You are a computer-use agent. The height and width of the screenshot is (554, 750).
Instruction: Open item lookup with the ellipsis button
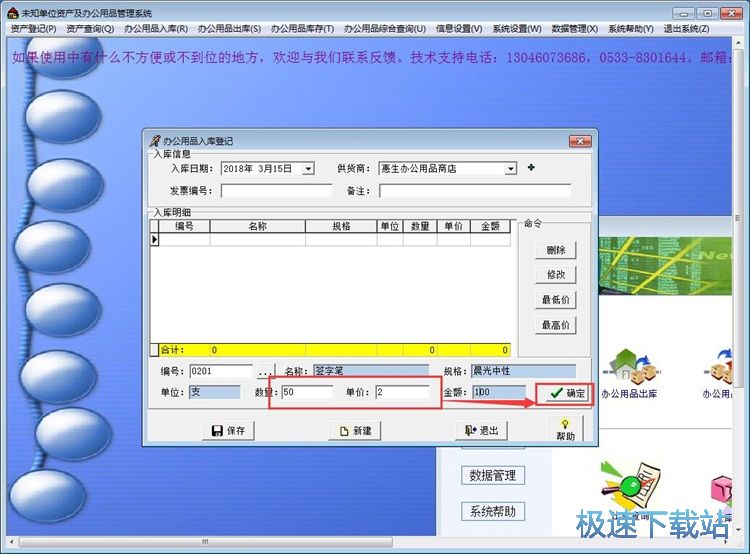[265, 371]
